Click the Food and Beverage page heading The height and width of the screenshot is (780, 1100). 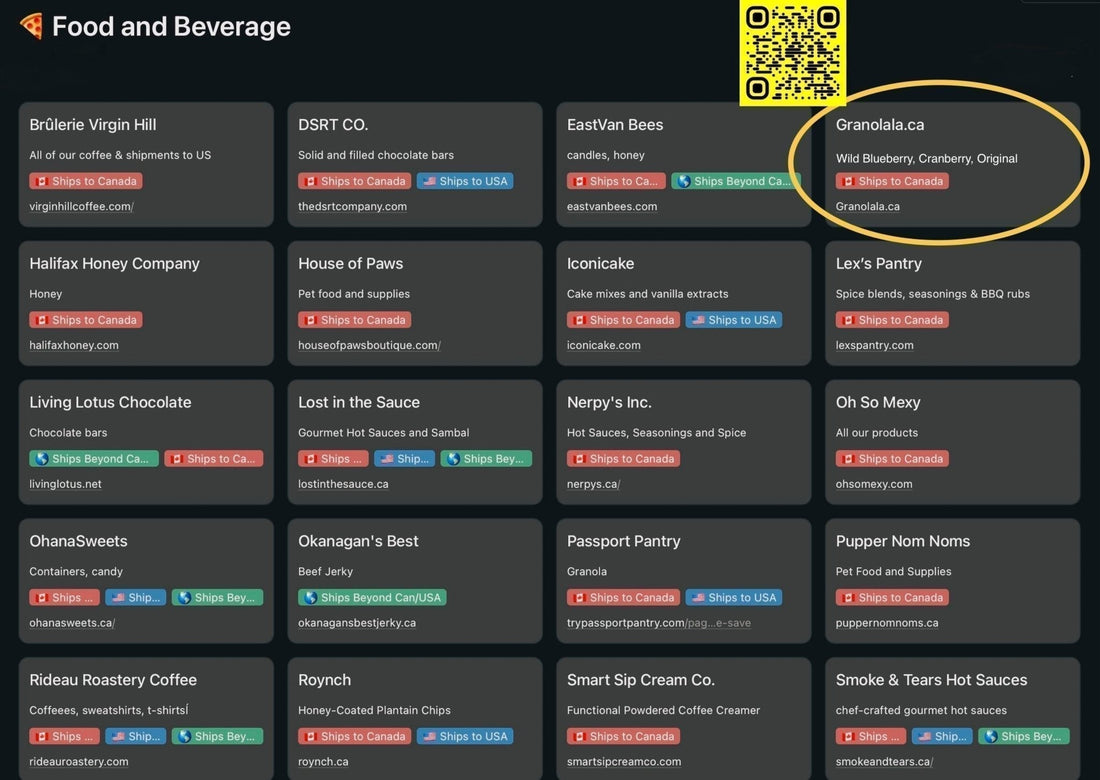(171, 27)
